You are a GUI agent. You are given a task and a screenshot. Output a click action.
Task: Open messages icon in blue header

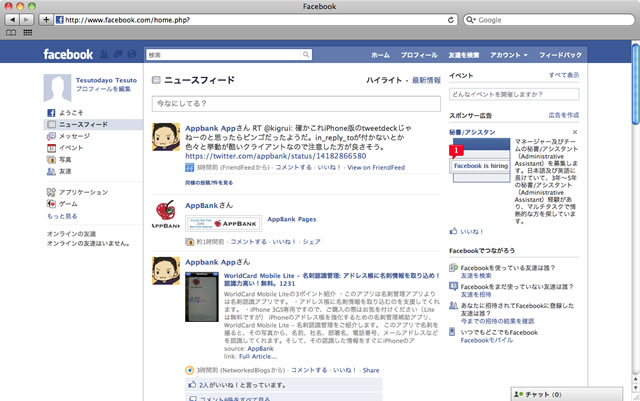[118, 54]
